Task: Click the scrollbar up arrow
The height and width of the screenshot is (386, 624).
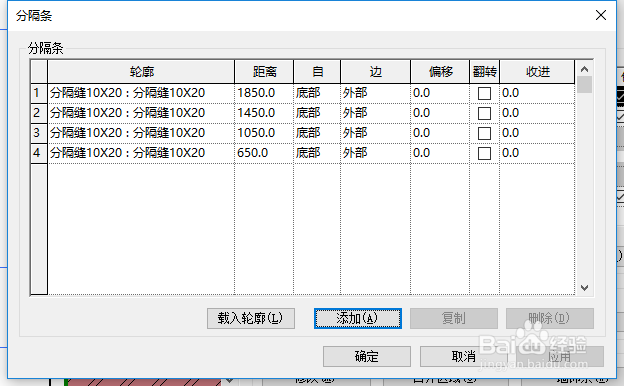Action: tap(584, 69)
